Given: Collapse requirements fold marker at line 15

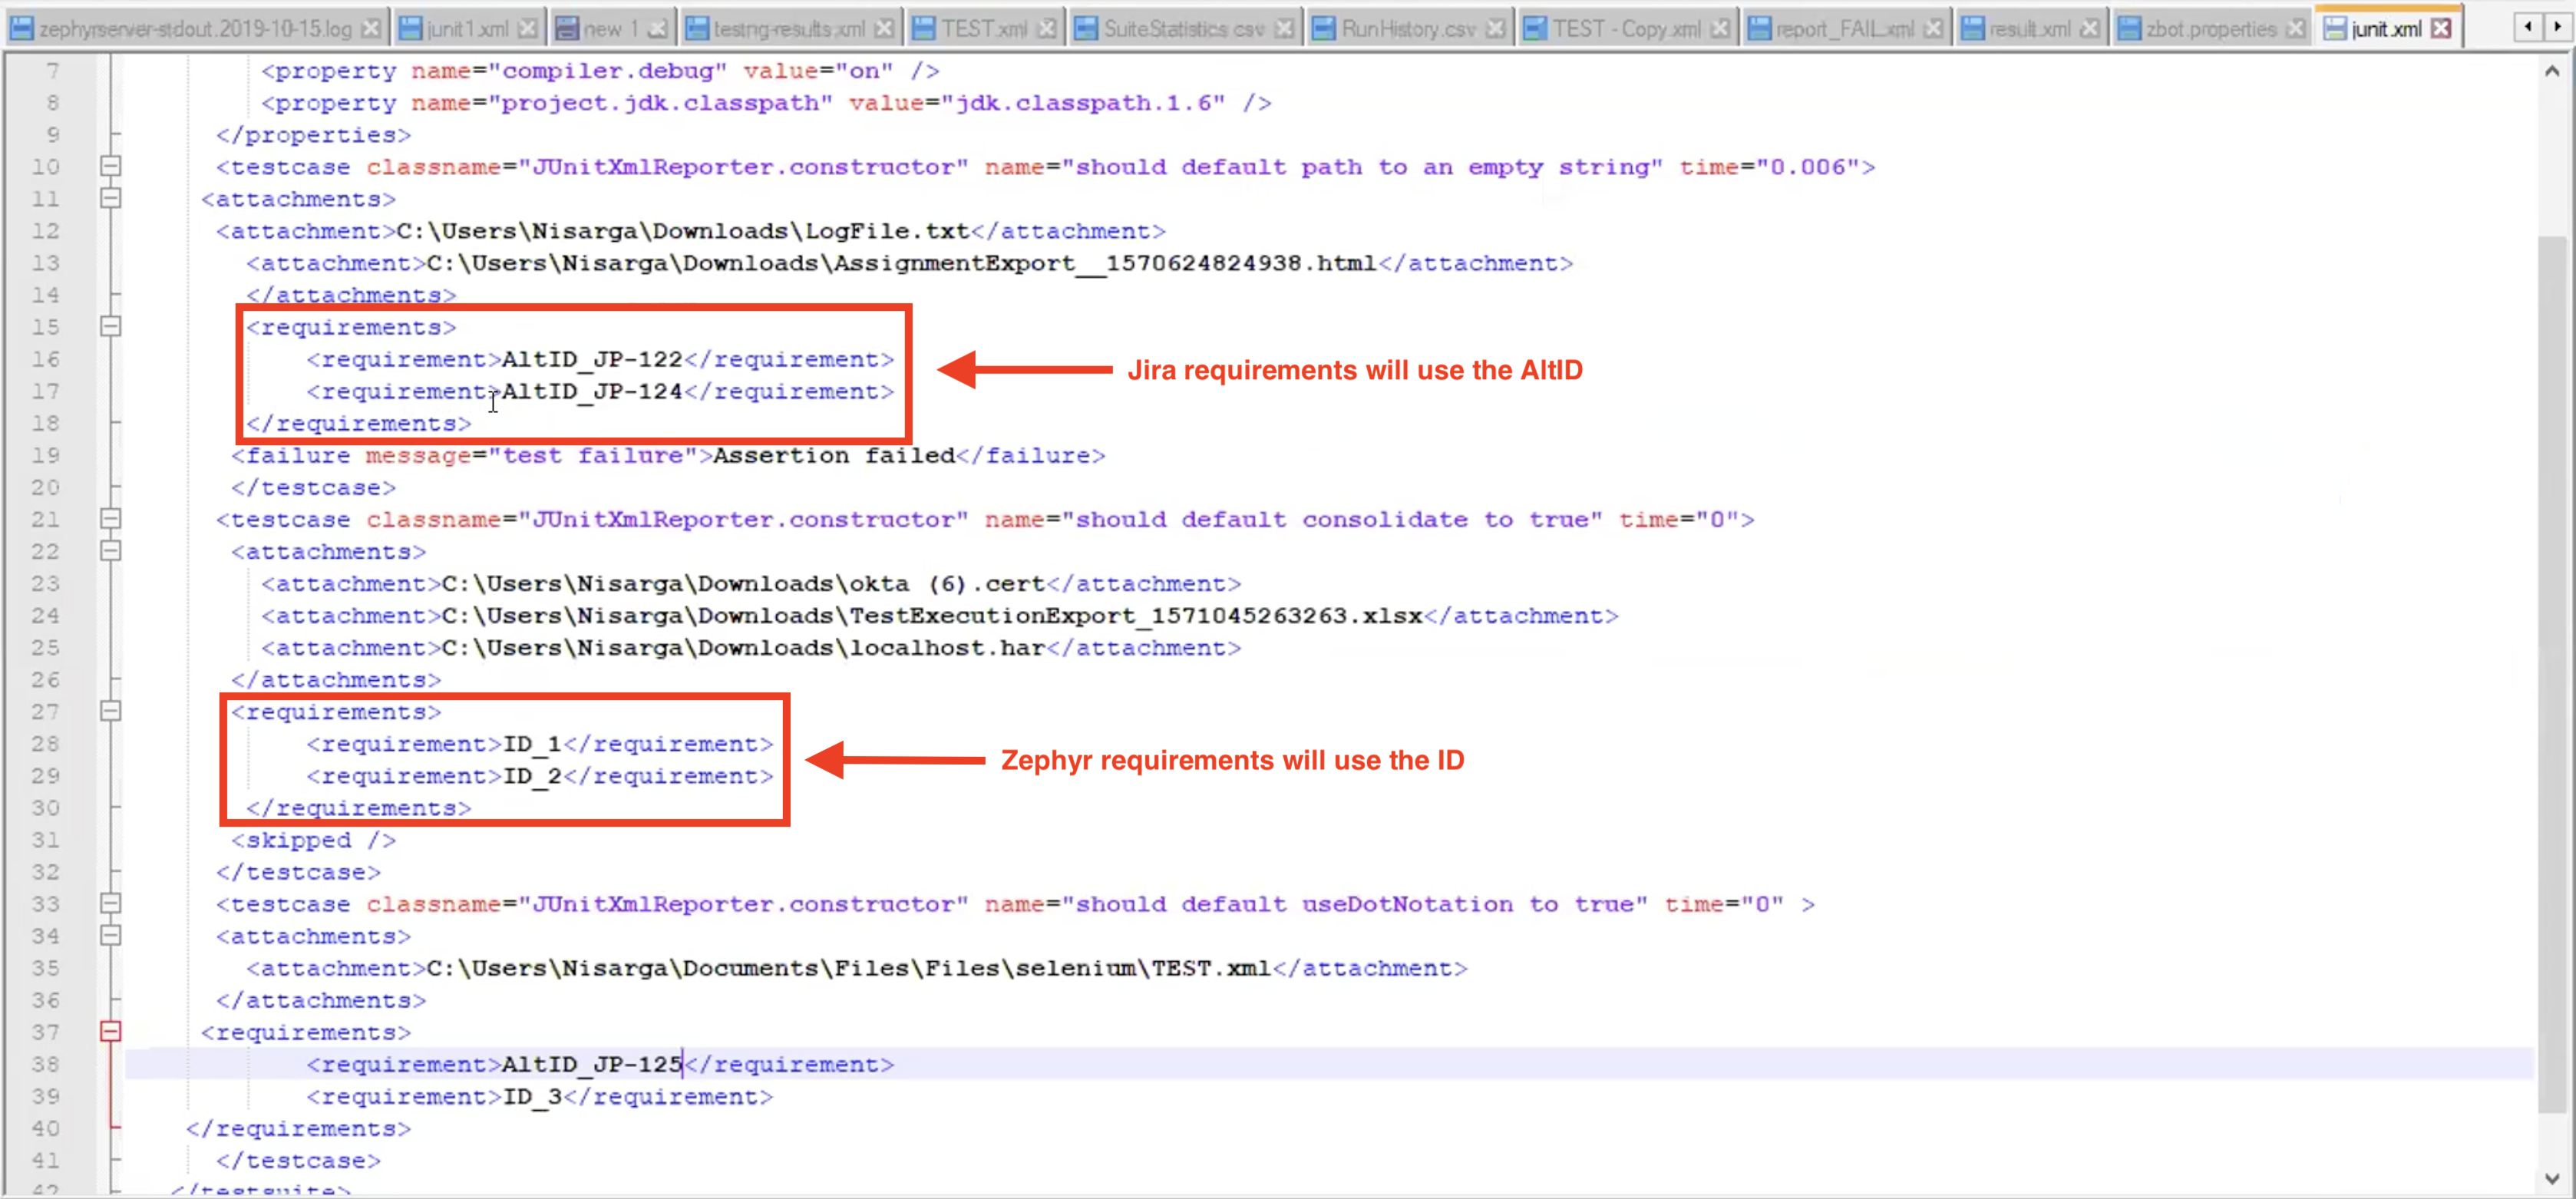Looking at the screenshot, I should 111,327.
